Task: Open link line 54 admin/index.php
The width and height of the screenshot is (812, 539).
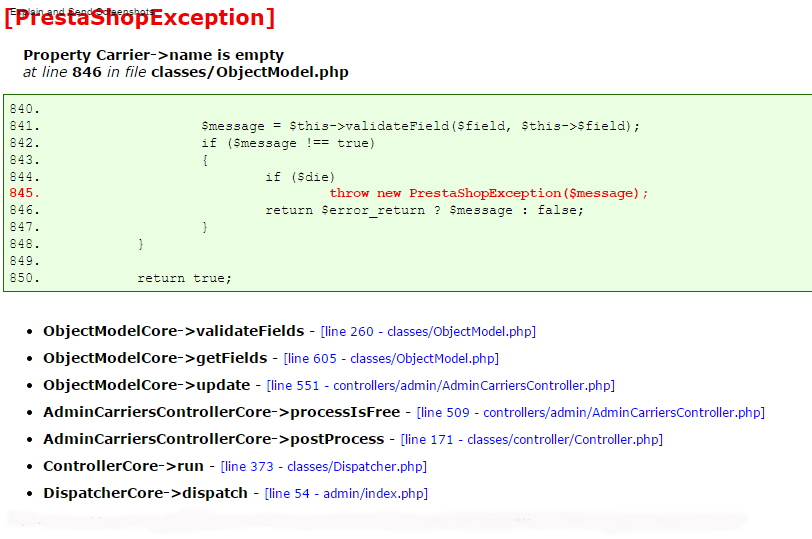Action: [x=346, y=493]
